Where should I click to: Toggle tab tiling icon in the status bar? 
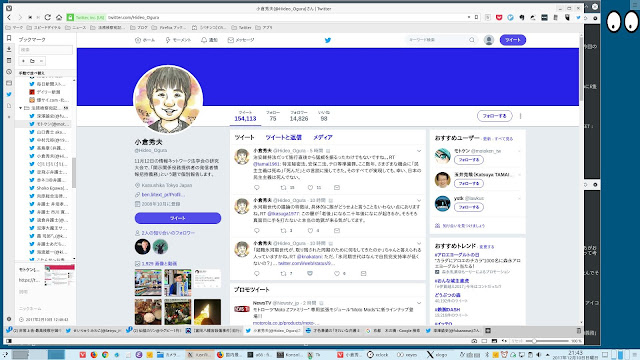484,341
